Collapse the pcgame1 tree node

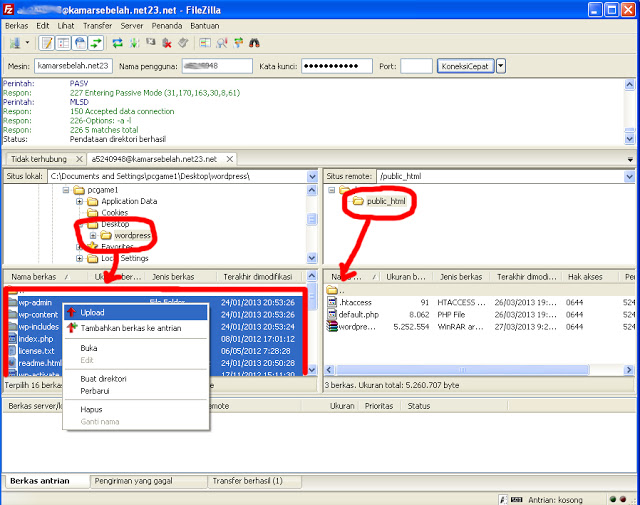point(66,190)
